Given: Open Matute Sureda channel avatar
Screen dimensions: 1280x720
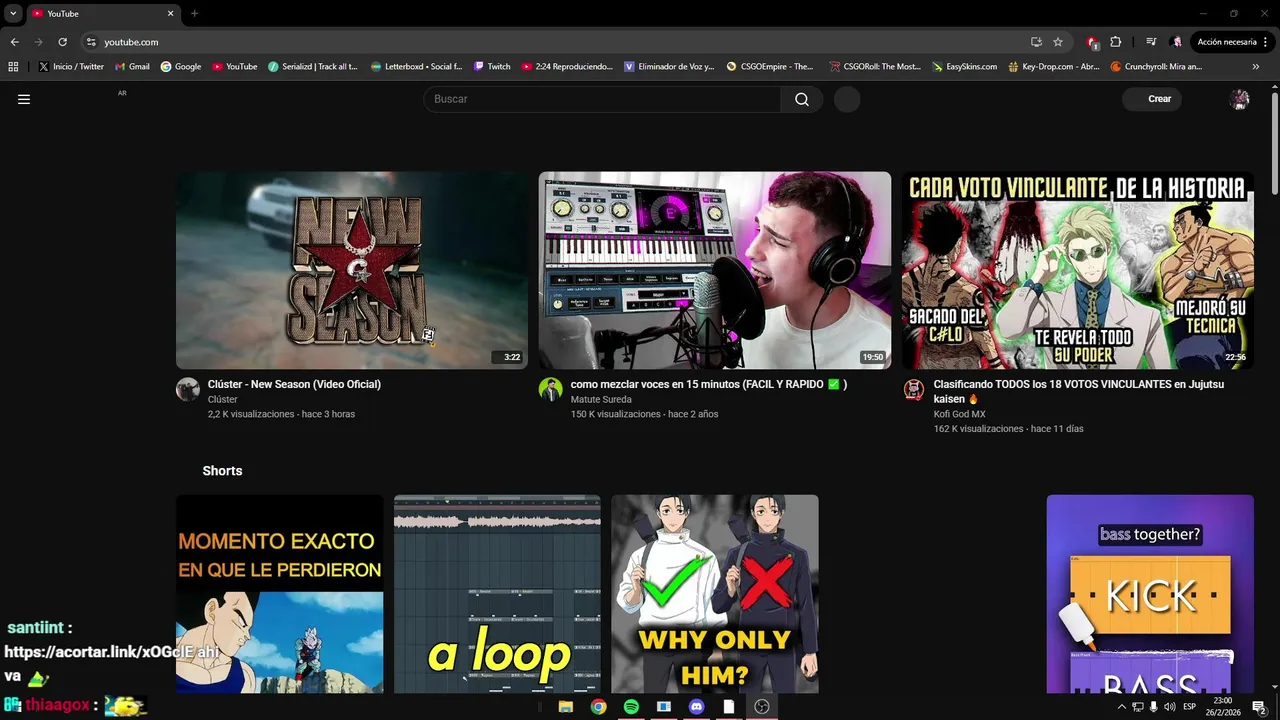Looking at the screenshot, I should tap(551, 390).
